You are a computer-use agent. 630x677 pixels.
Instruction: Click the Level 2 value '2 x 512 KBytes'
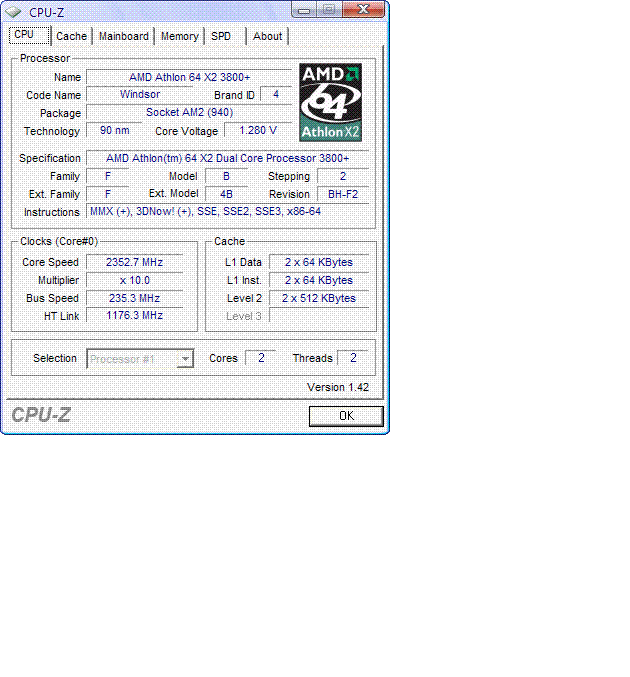tap(319, 298)
